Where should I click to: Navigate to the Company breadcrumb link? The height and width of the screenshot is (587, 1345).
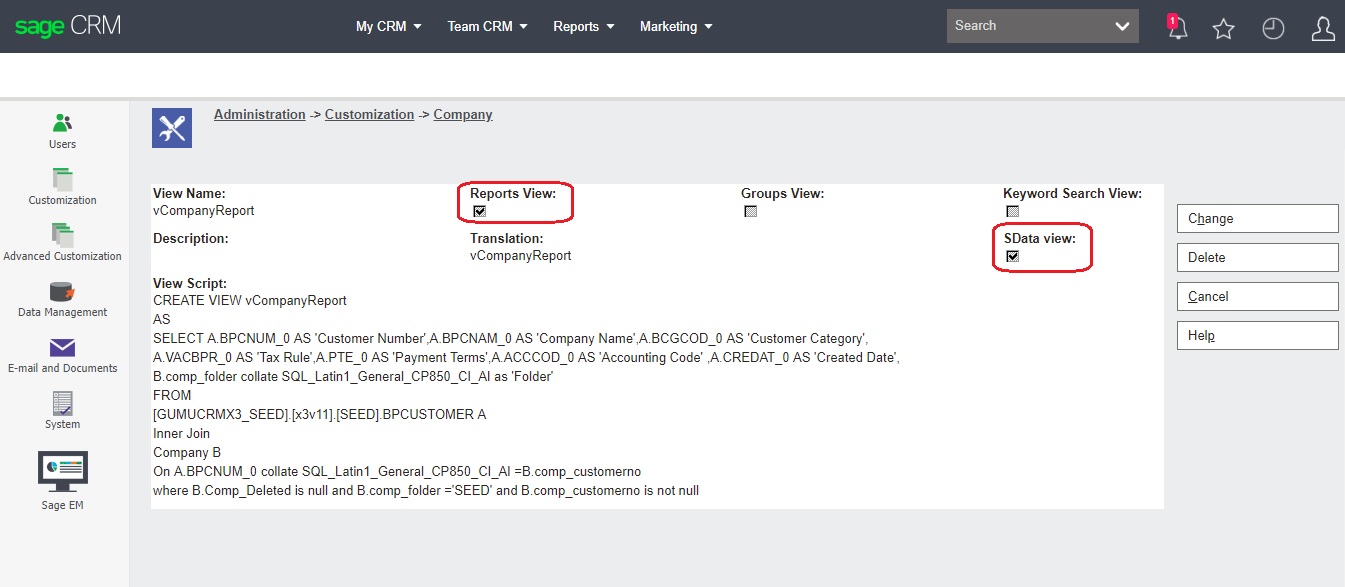[x=462, y=114]
